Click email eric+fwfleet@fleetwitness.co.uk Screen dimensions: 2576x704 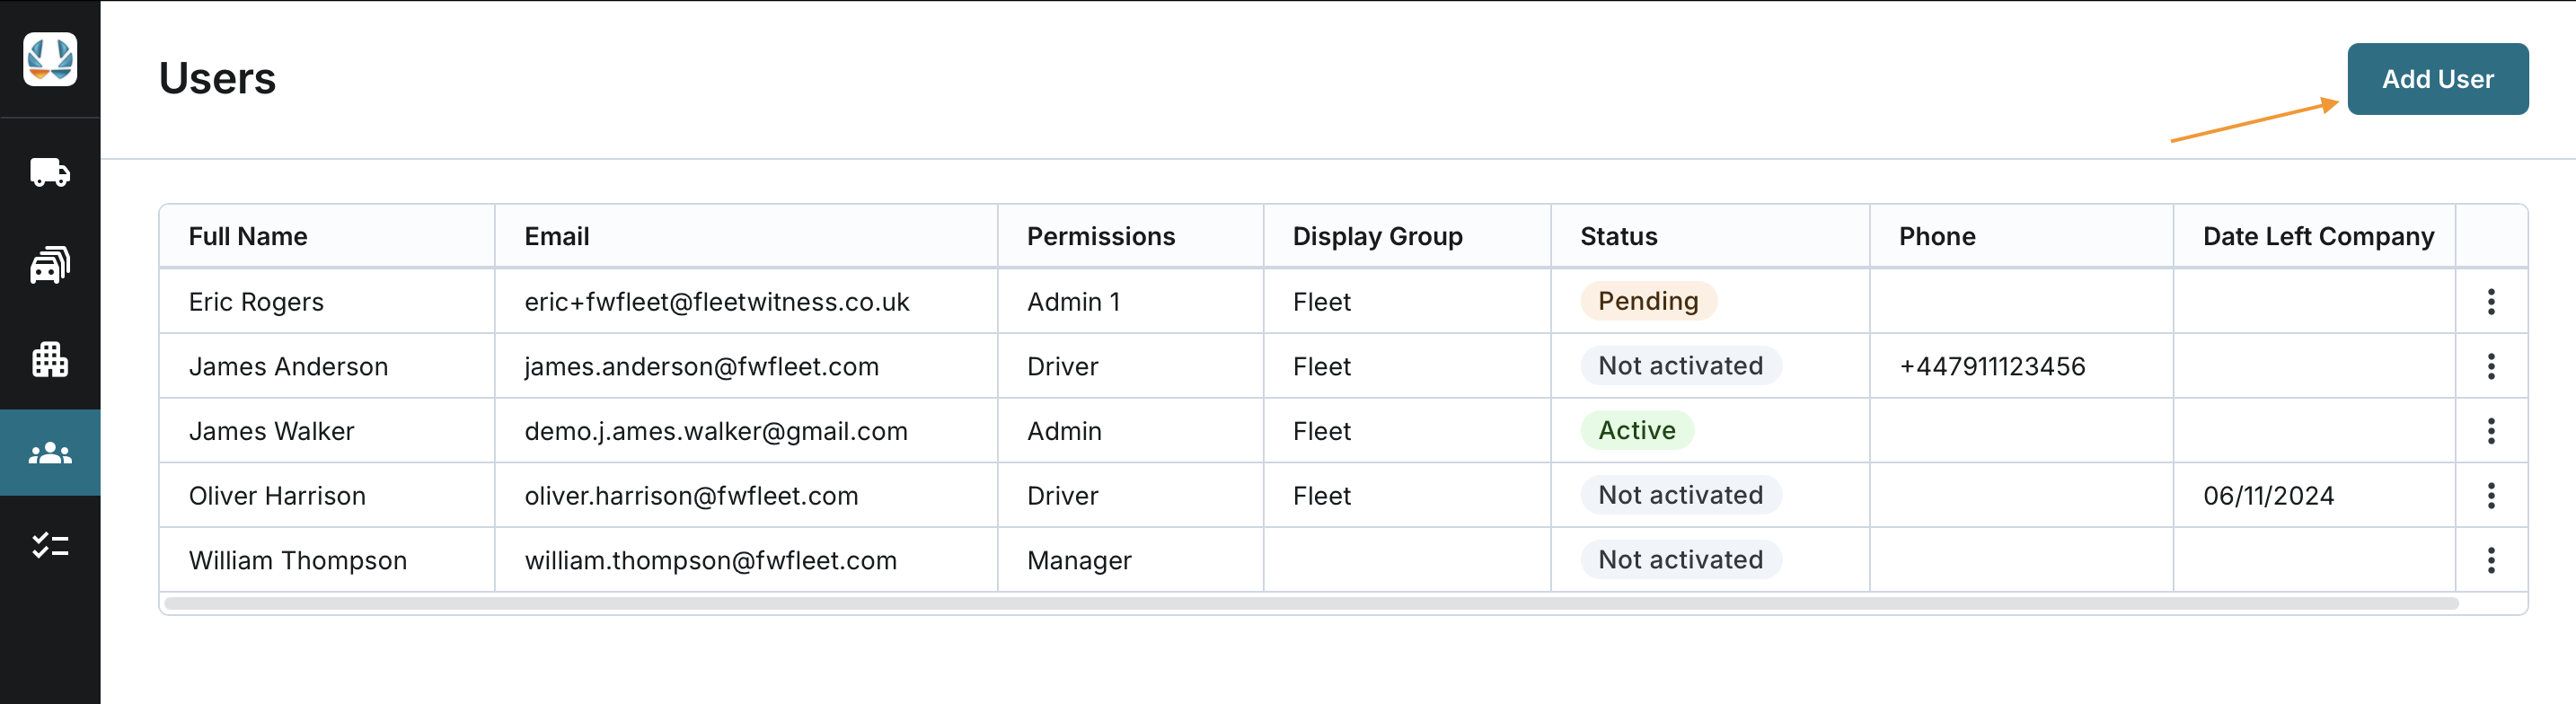(716, 302)
